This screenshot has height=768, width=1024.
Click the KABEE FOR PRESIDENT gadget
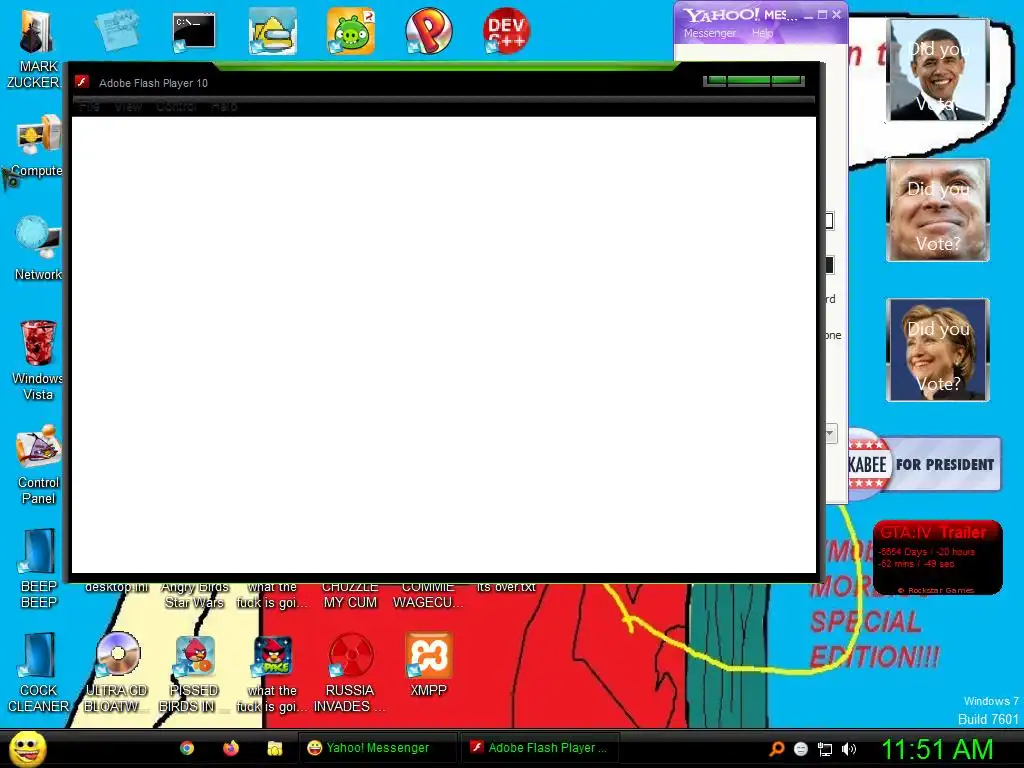pyautogui.click(x=924, y=464)
